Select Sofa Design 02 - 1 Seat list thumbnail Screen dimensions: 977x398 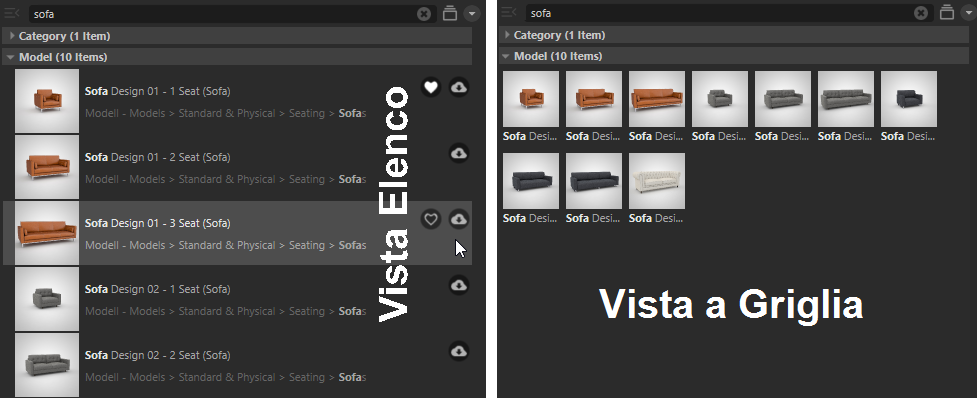pyautogui.click(x=47, y=299)
